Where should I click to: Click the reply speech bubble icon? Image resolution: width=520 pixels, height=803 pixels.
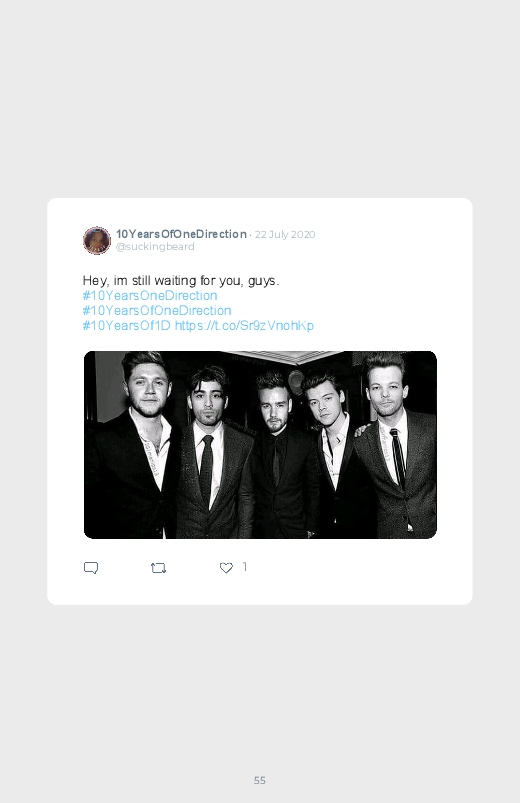91,568
